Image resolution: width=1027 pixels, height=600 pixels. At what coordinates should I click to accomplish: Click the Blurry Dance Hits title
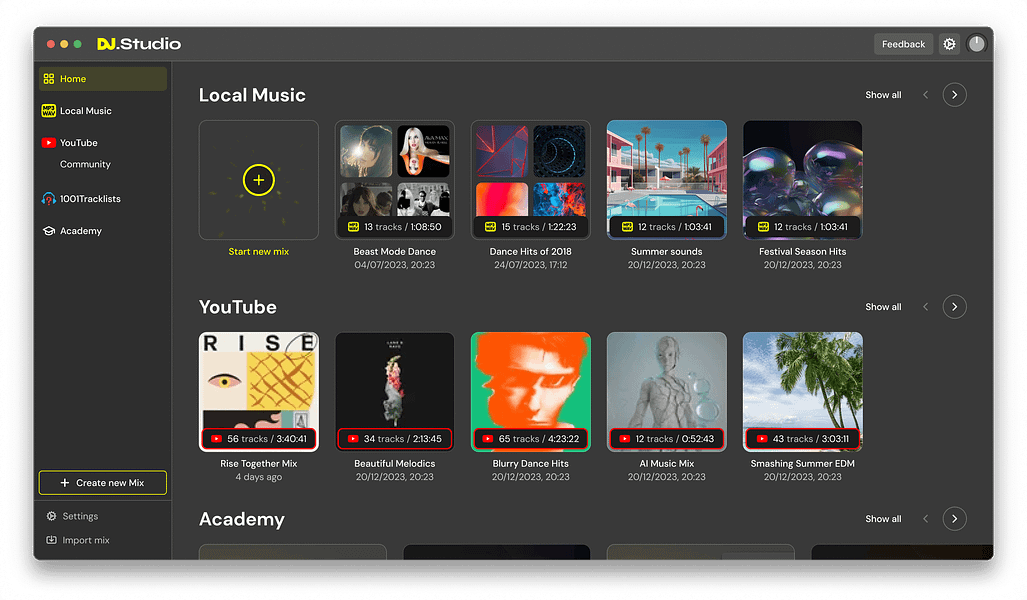click(531, 464)
